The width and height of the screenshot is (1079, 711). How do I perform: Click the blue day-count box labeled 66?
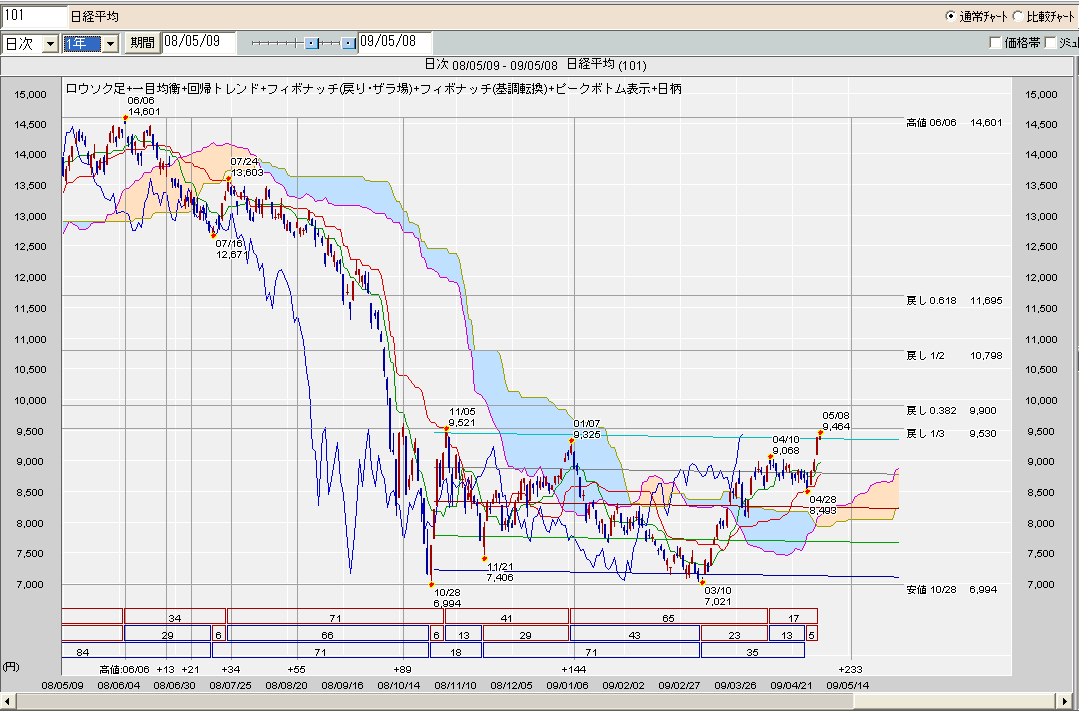[x=328, y=633]
